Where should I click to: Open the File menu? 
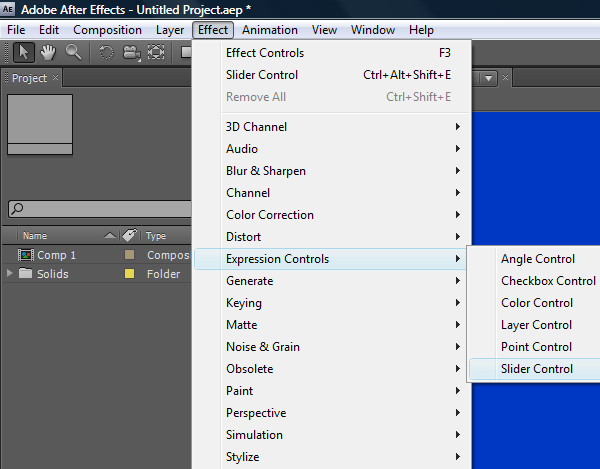click(x=16, y=30)
